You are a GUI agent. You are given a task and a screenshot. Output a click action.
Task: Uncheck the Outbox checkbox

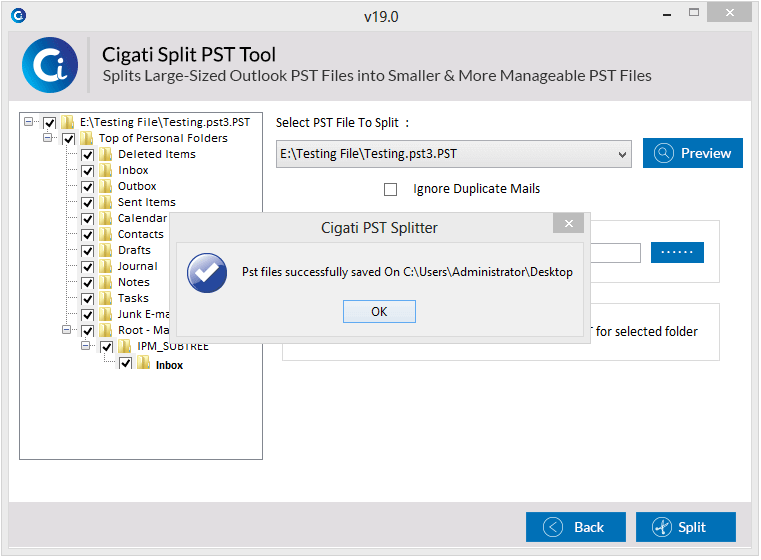pos(87,187)
